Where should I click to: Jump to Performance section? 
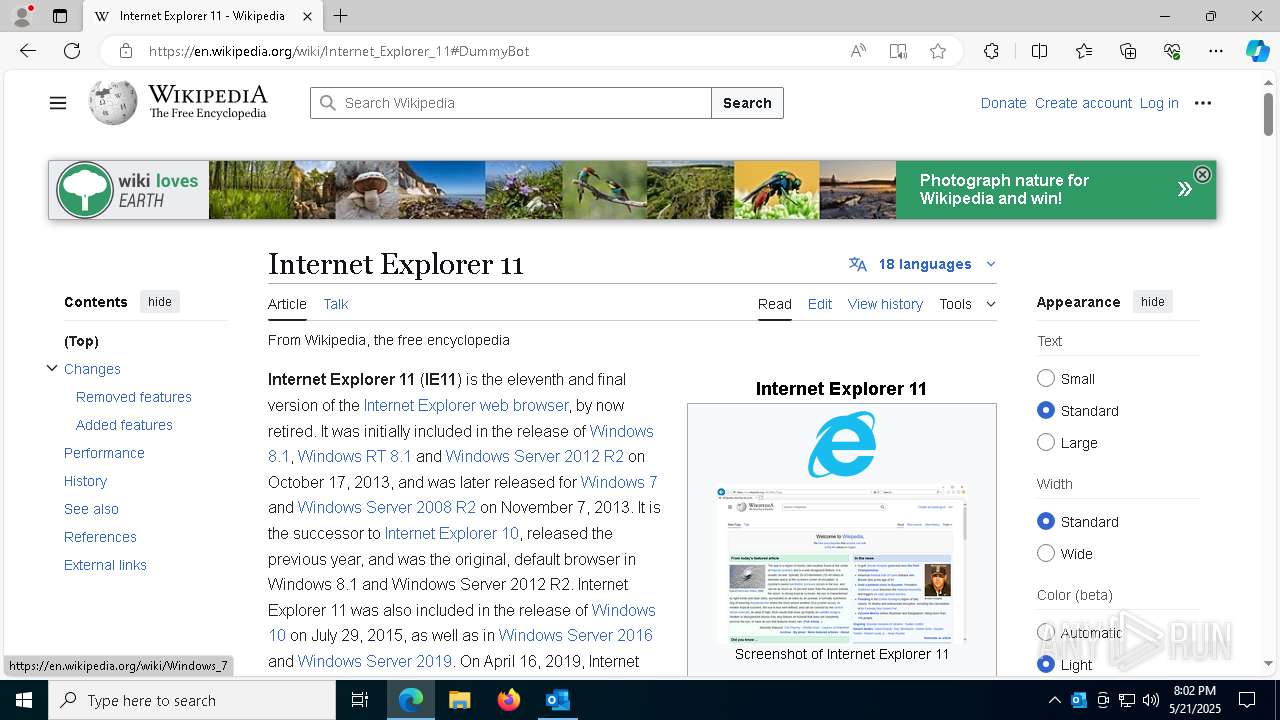tap(104, 453)
